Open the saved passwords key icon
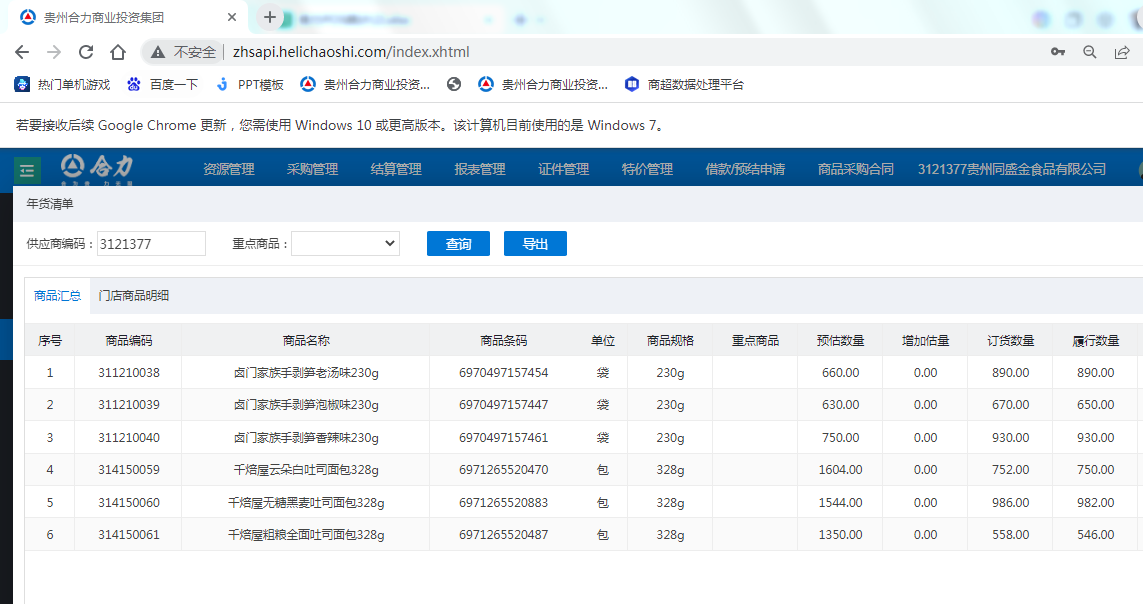The width and height of the screenshot is (1143, 604). click(x=1058, y=52)
